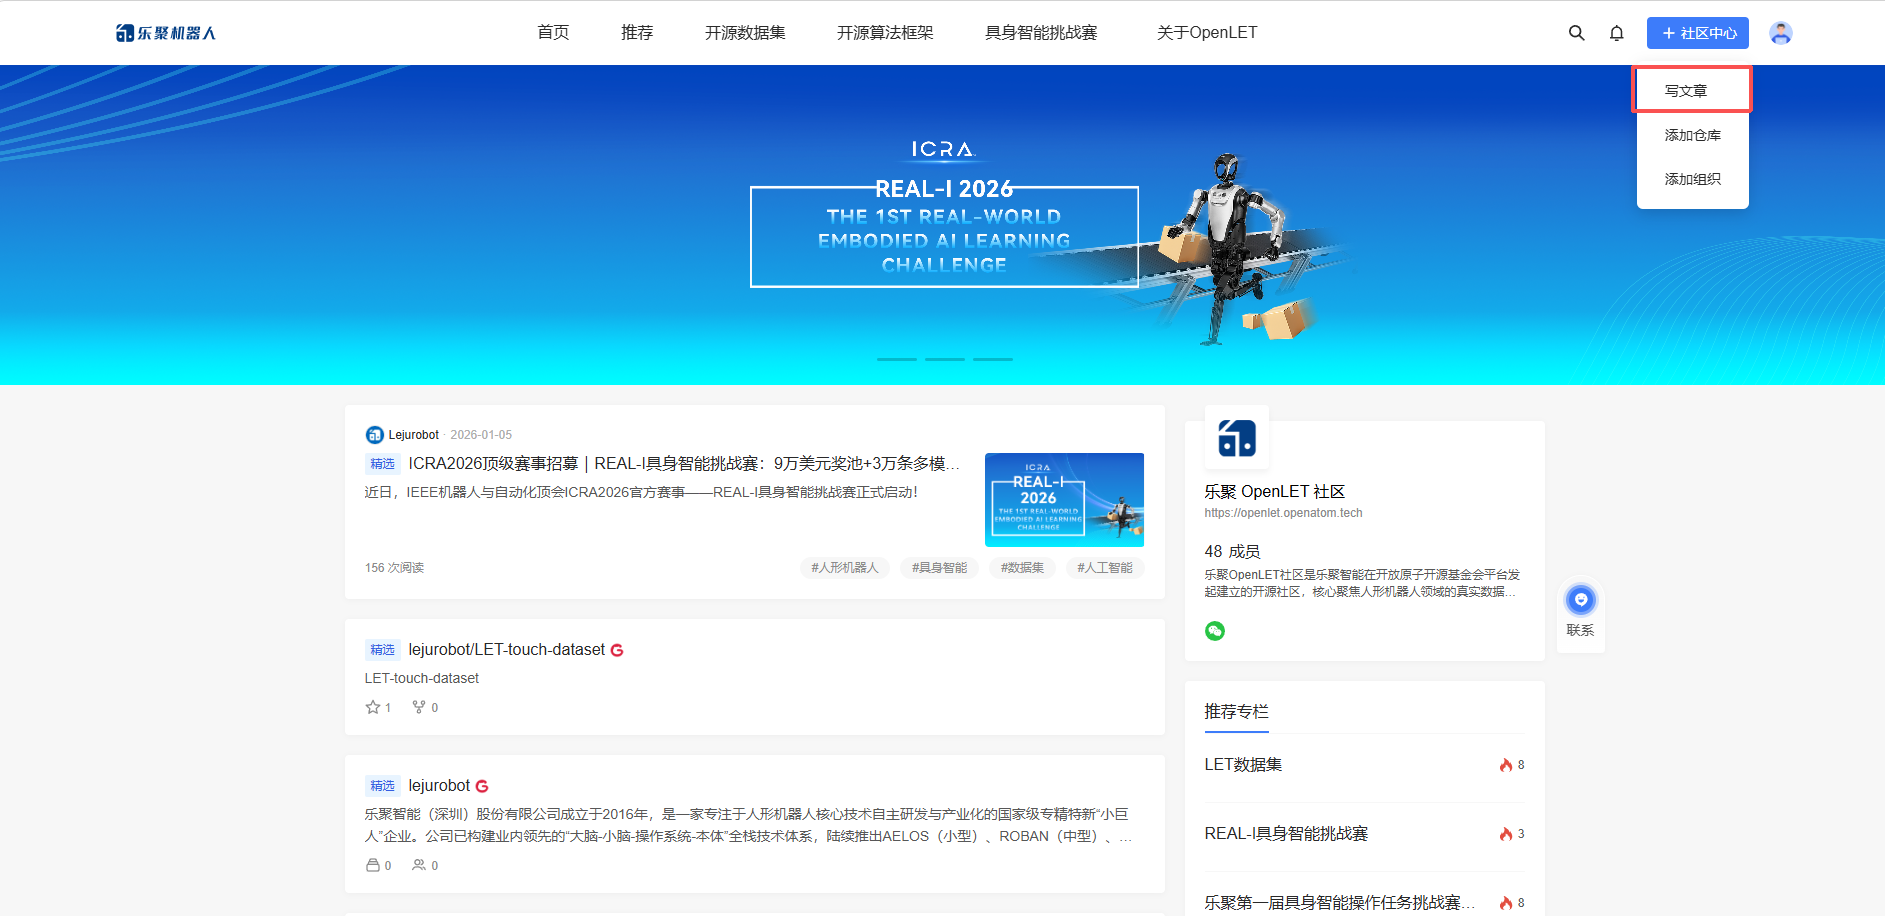Screen dimensions: 1885x916
Task: Click the search magnifier icon
Action: [x=1576, y=33]
